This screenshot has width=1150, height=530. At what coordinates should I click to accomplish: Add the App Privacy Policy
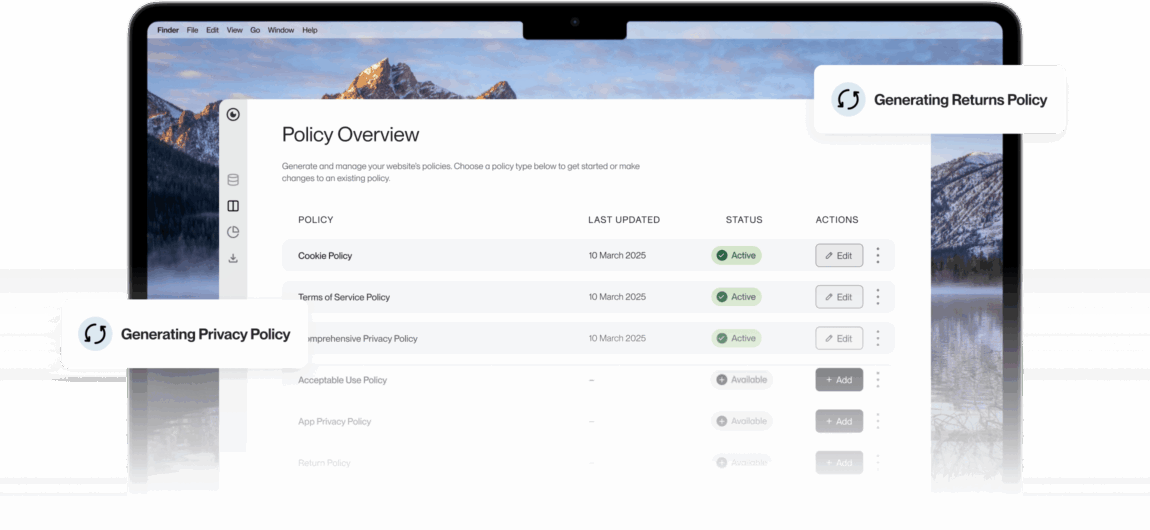(x=839, y=421)
